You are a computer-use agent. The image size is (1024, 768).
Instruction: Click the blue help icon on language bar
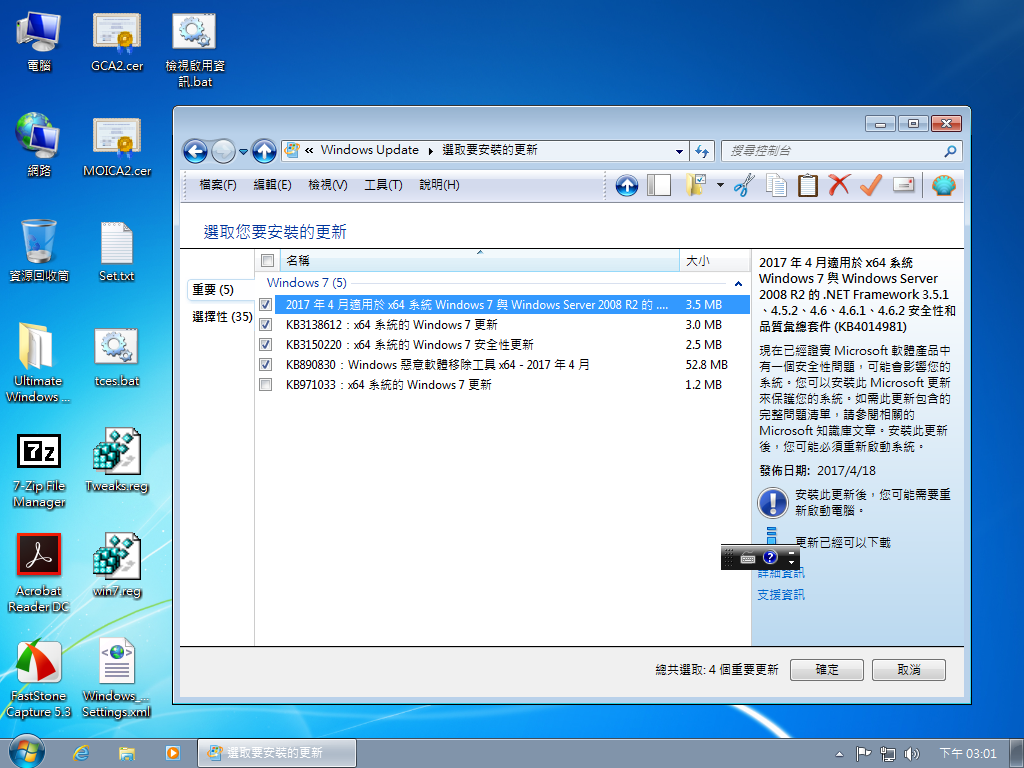point(770,557)
